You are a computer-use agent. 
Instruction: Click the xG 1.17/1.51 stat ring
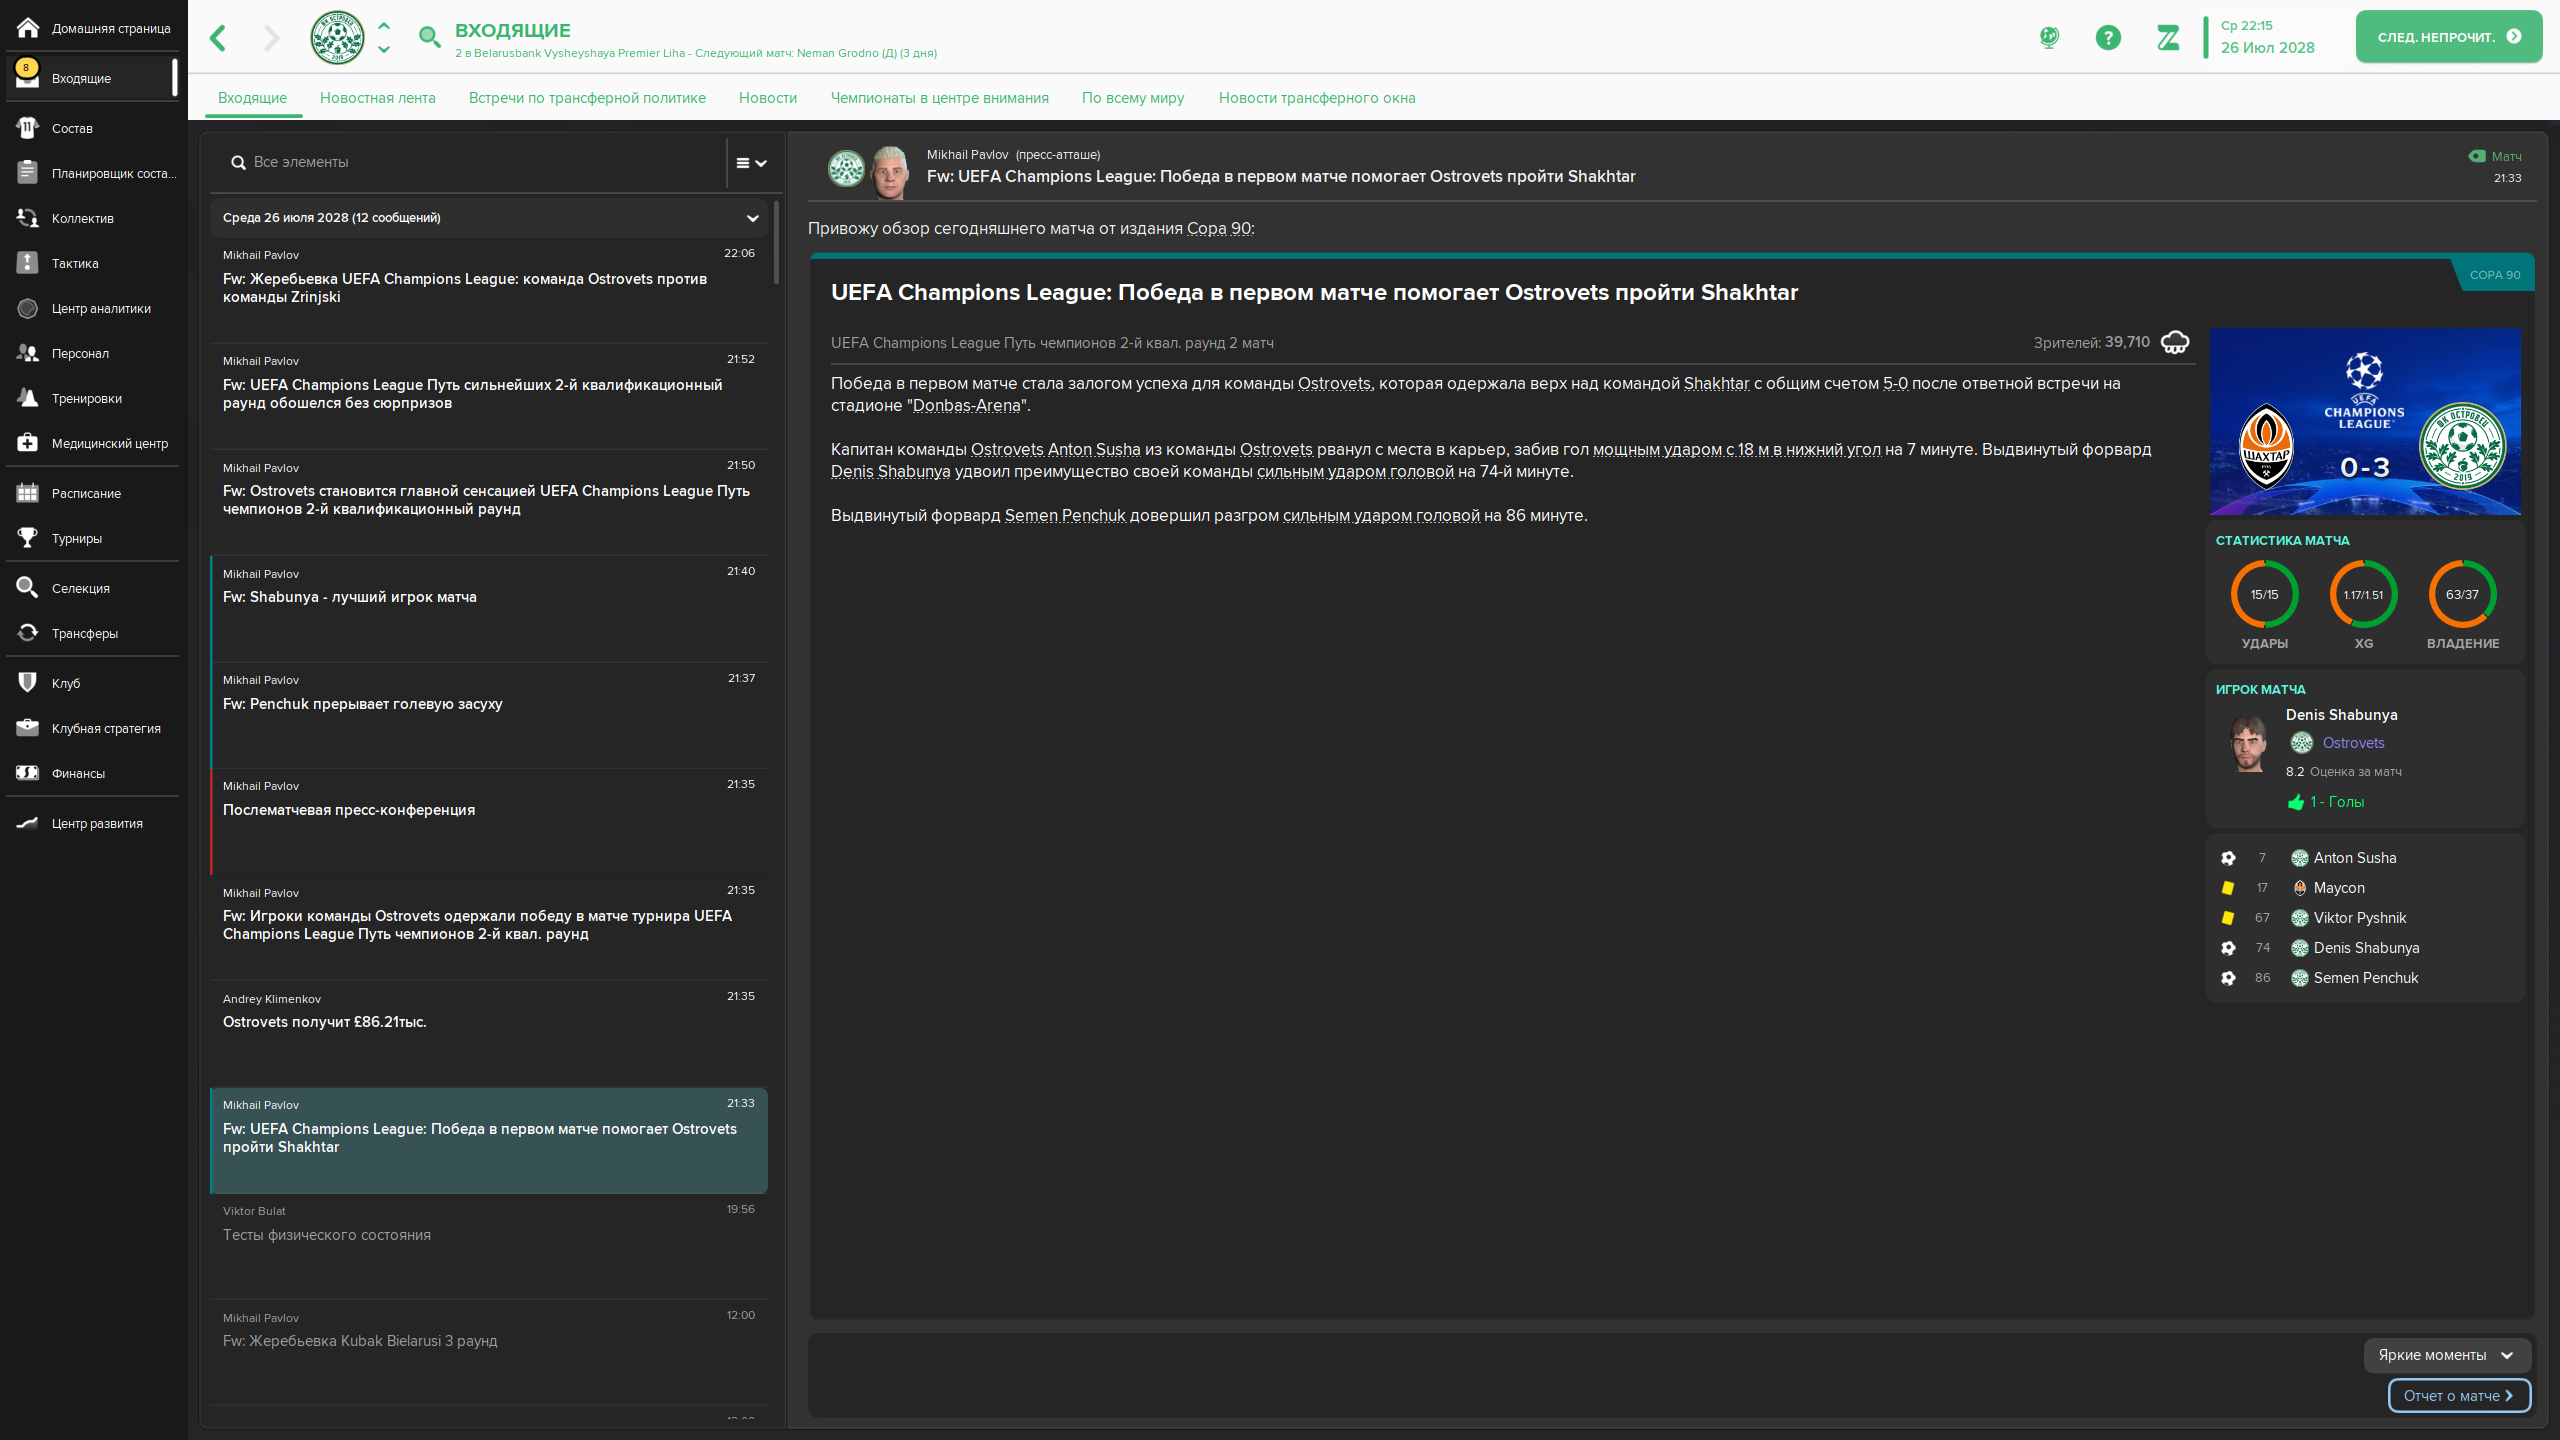[2363, 594]
